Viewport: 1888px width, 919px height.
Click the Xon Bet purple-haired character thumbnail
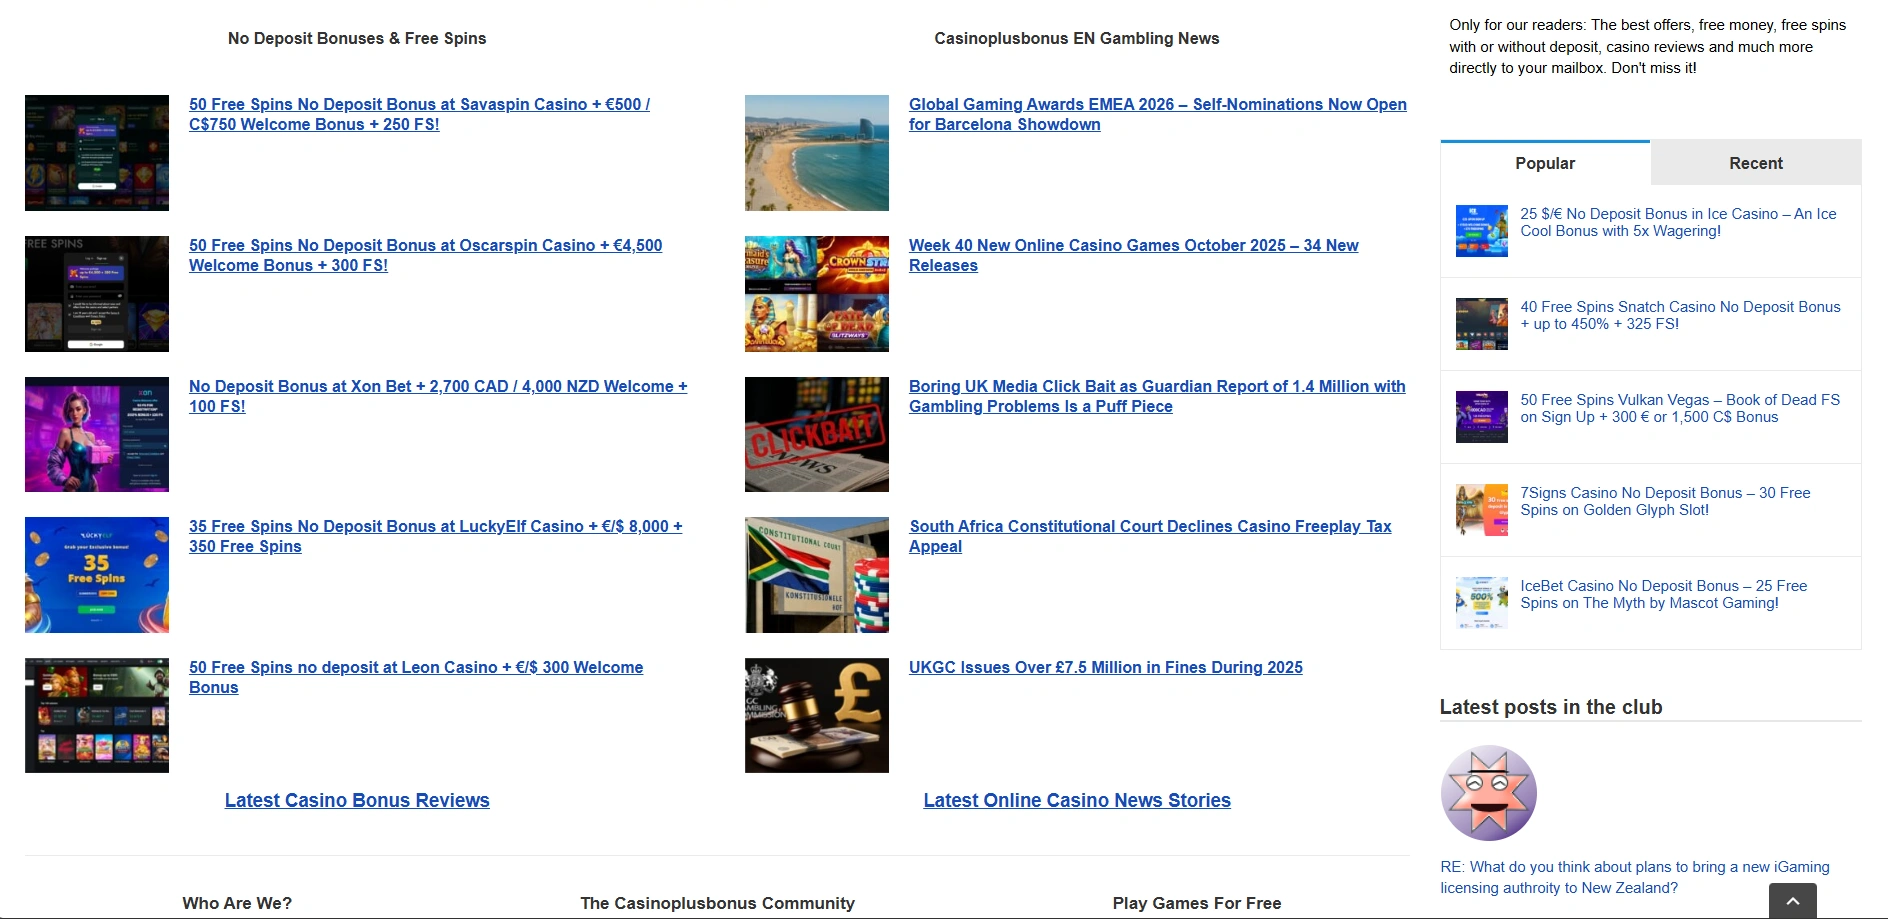point(97,434)
